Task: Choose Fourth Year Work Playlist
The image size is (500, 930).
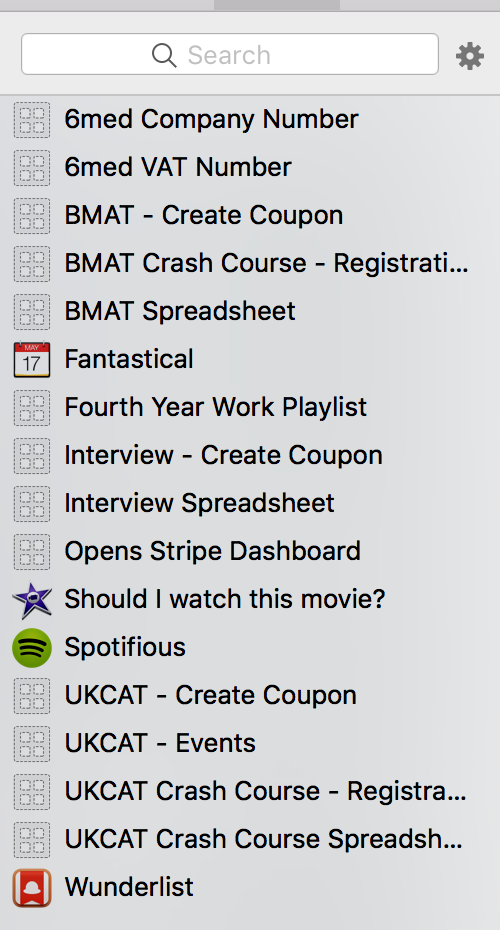Action: pyautogui.click(x=250, y=407)
